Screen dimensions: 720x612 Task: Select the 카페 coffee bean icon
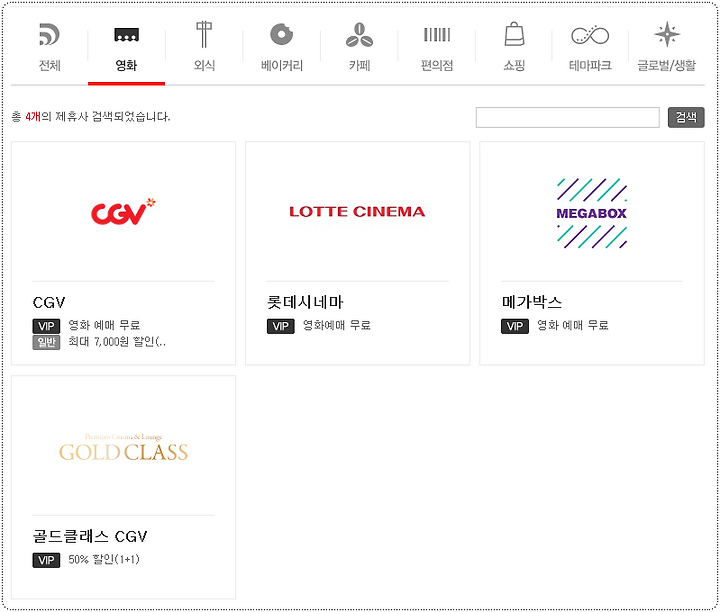[359, 35]
